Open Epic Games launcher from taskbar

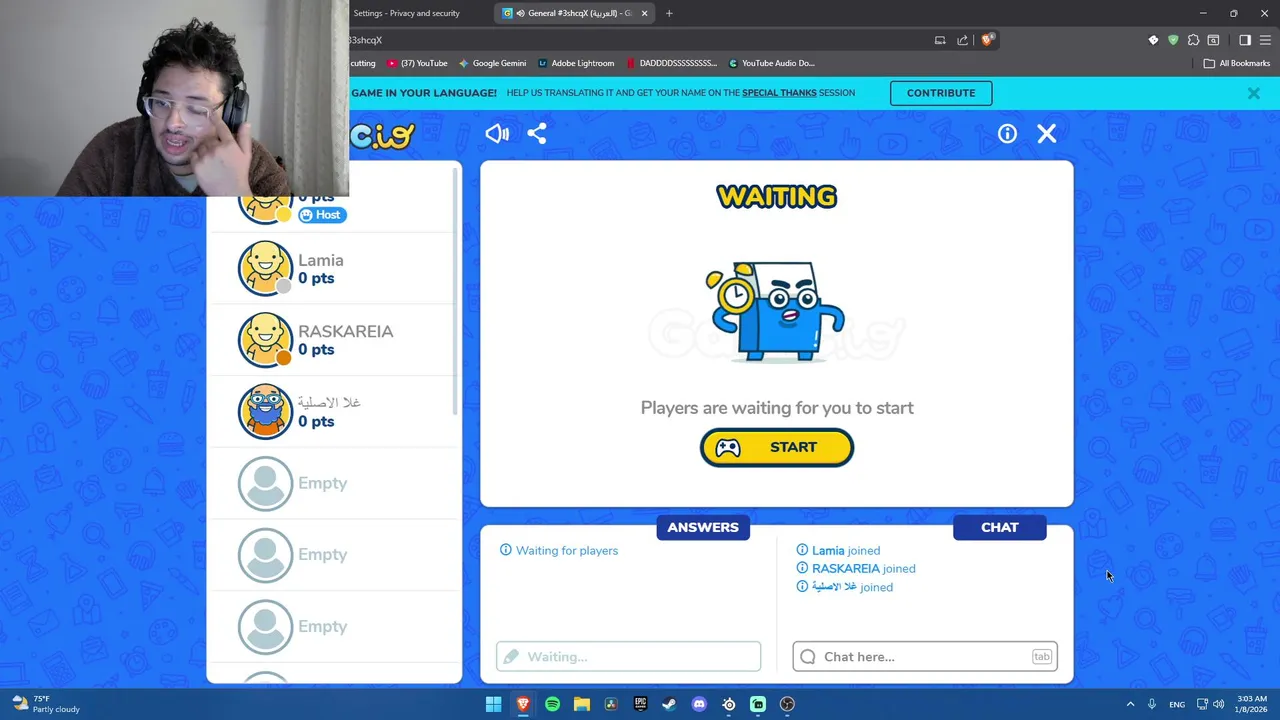640,704
